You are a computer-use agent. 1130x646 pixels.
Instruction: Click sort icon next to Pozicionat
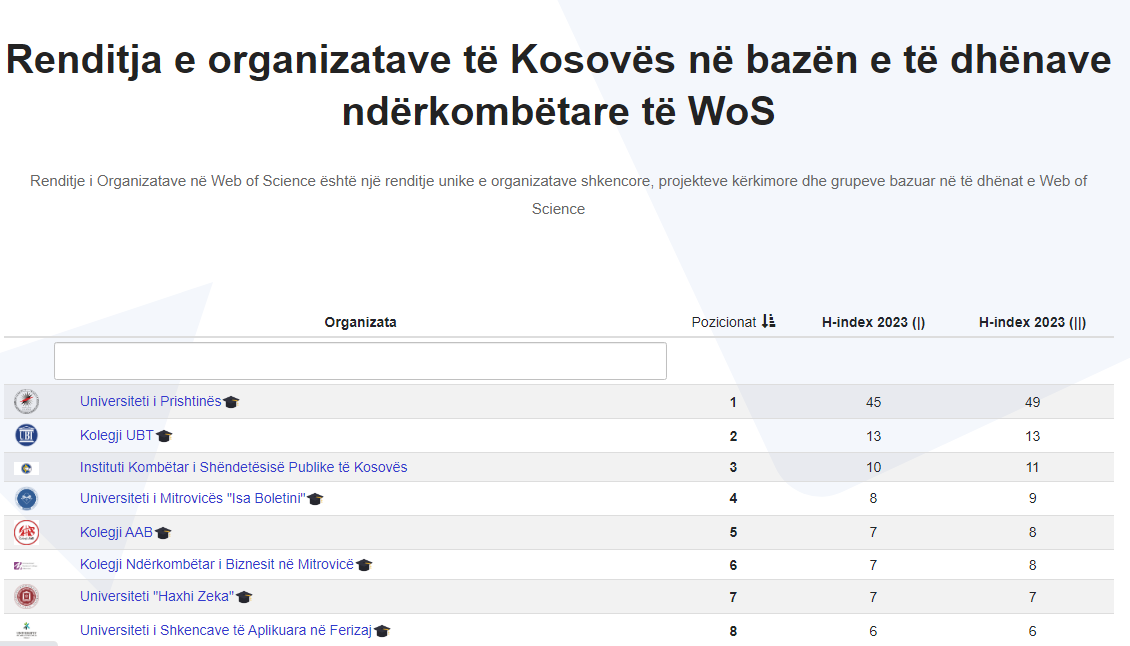click(x=768, y=322)
